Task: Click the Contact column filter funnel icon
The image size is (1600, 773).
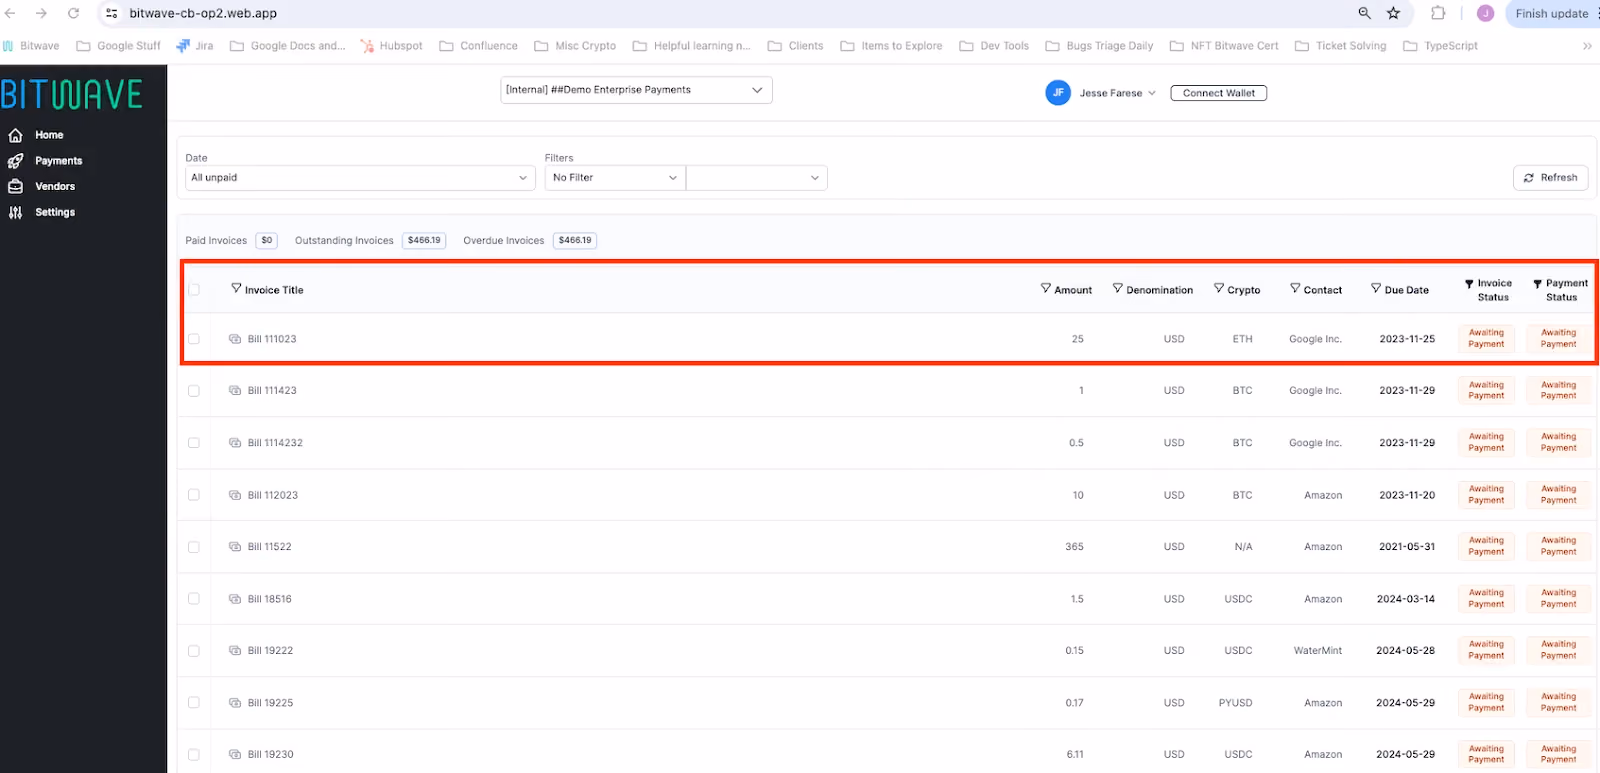Action: coord(1295,288)
